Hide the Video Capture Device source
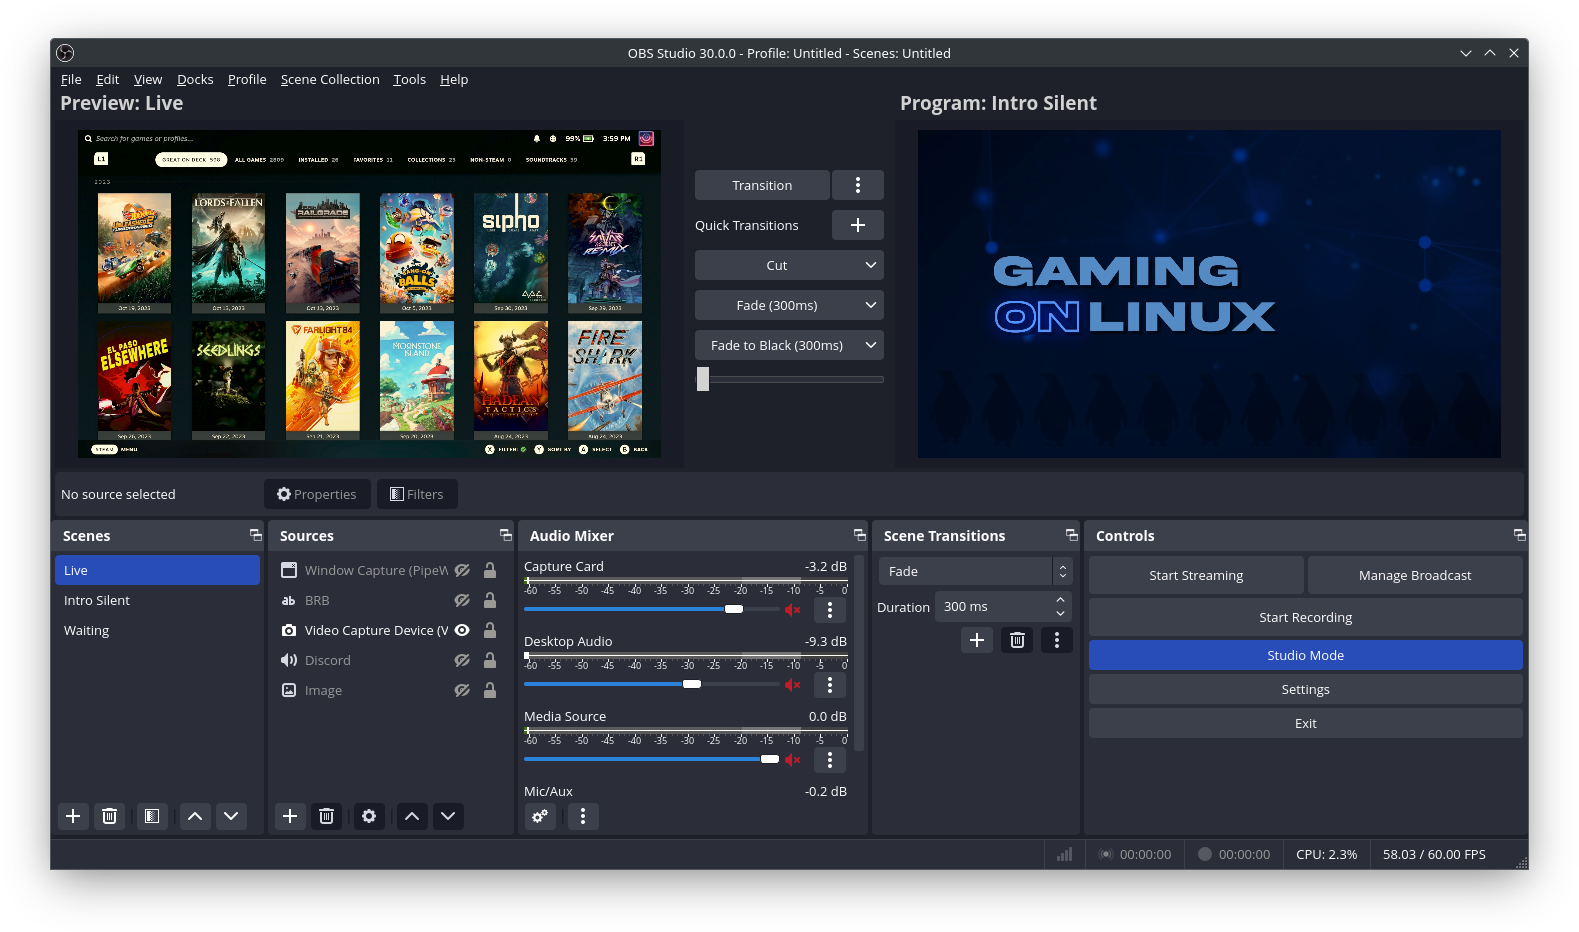This screenshot has height=932, width=1579. 462,630
